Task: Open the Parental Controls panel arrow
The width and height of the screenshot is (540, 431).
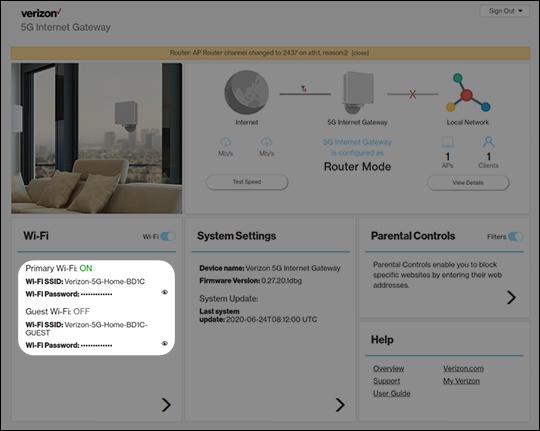Action: coord(511,297)
